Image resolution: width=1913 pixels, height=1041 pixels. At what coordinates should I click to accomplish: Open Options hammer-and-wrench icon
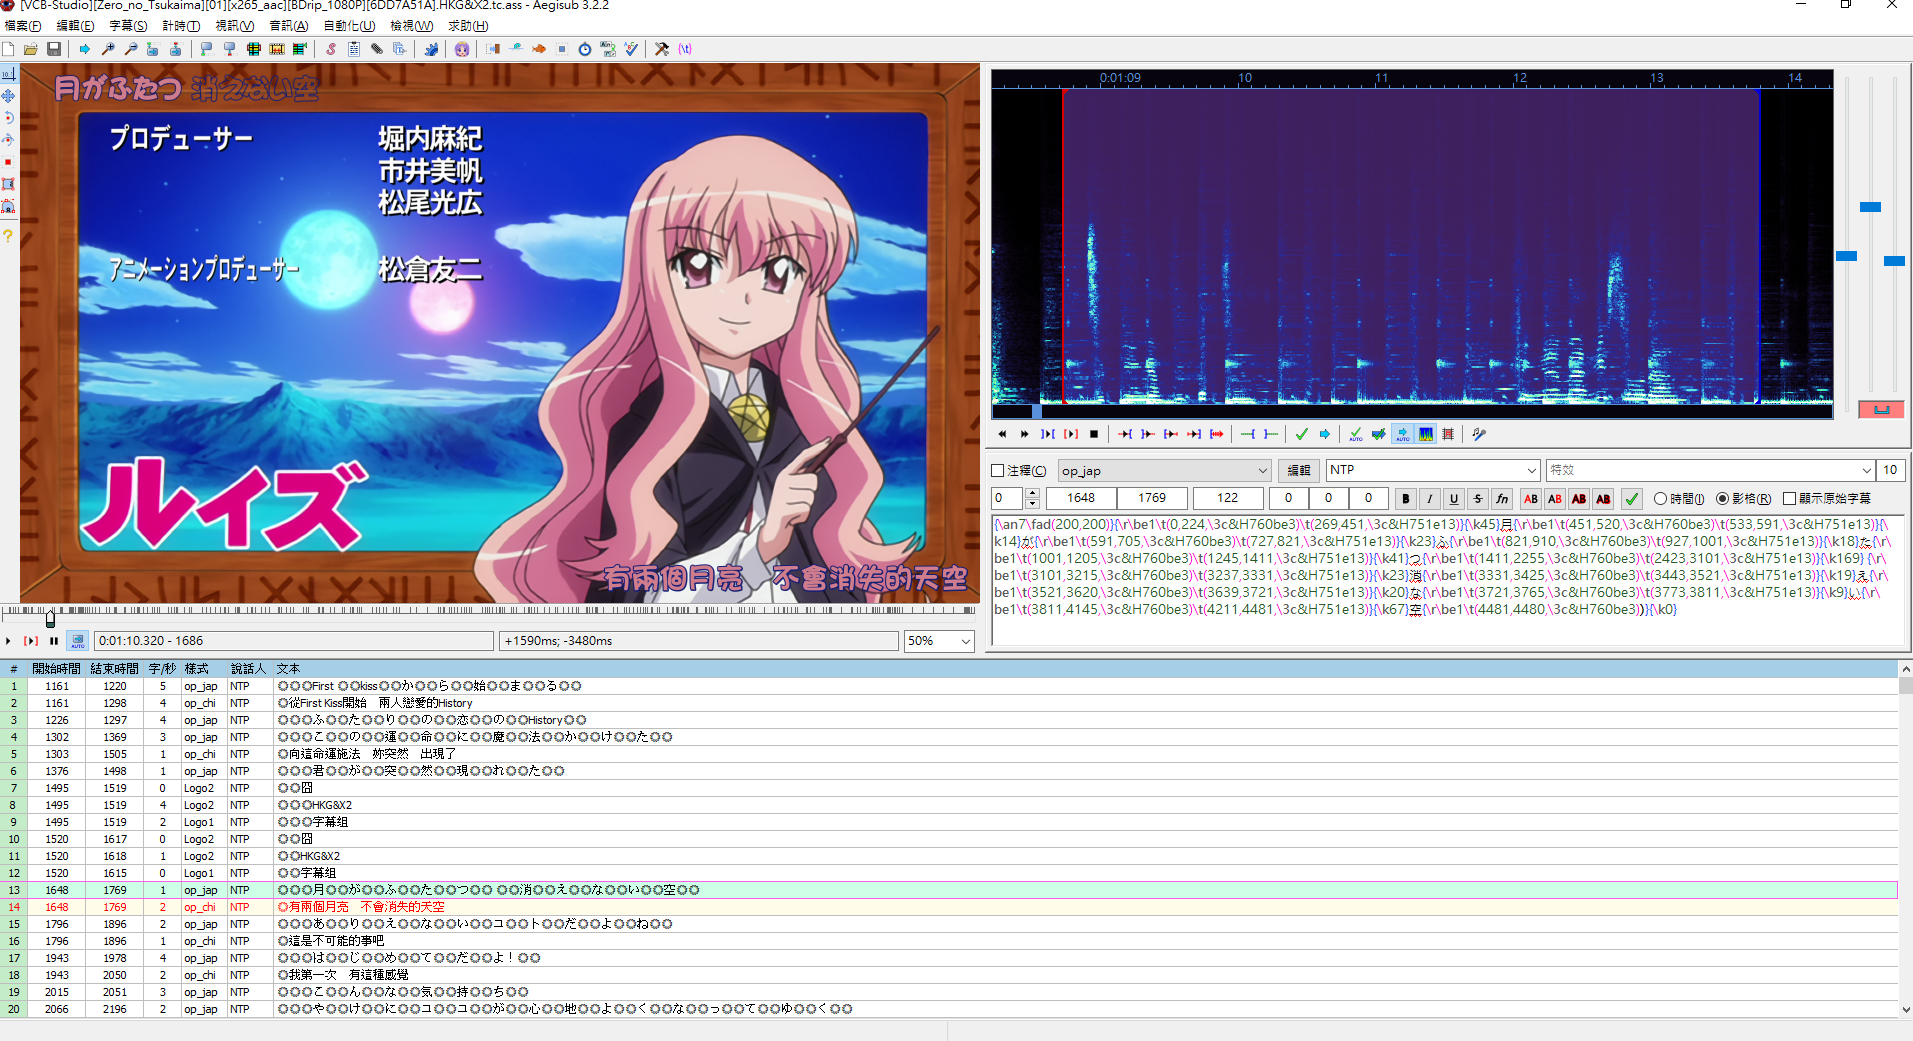662,49
